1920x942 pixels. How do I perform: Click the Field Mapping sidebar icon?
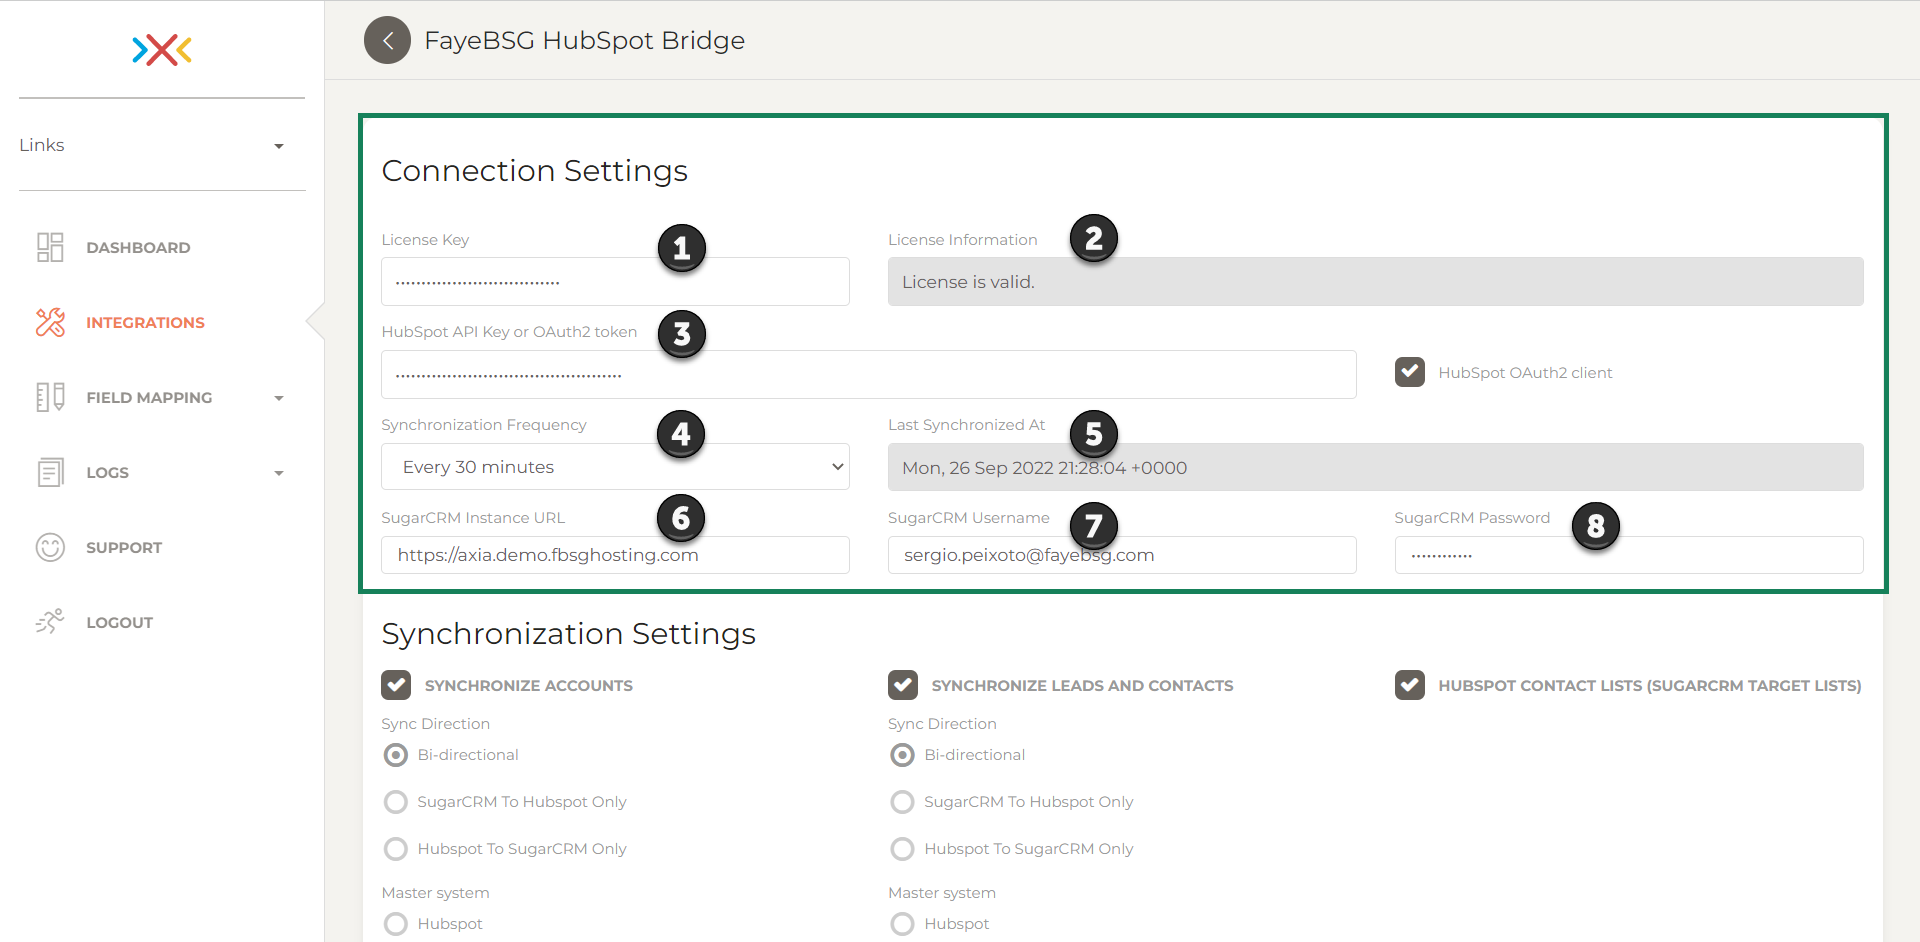[50, 397]
